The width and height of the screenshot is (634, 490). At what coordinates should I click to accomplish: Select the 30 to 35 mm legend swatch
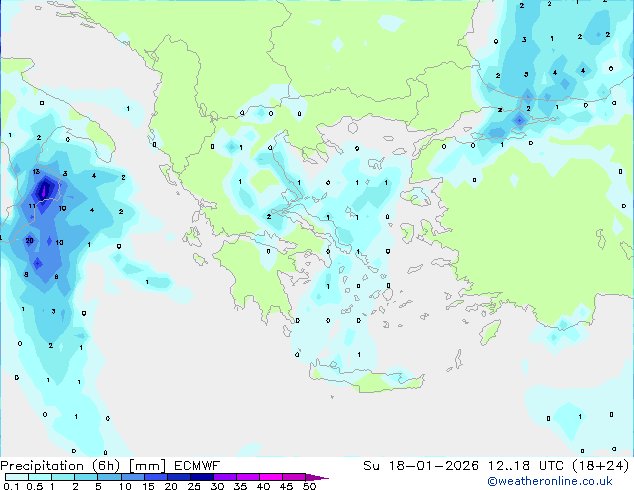[x=225, y=477]
